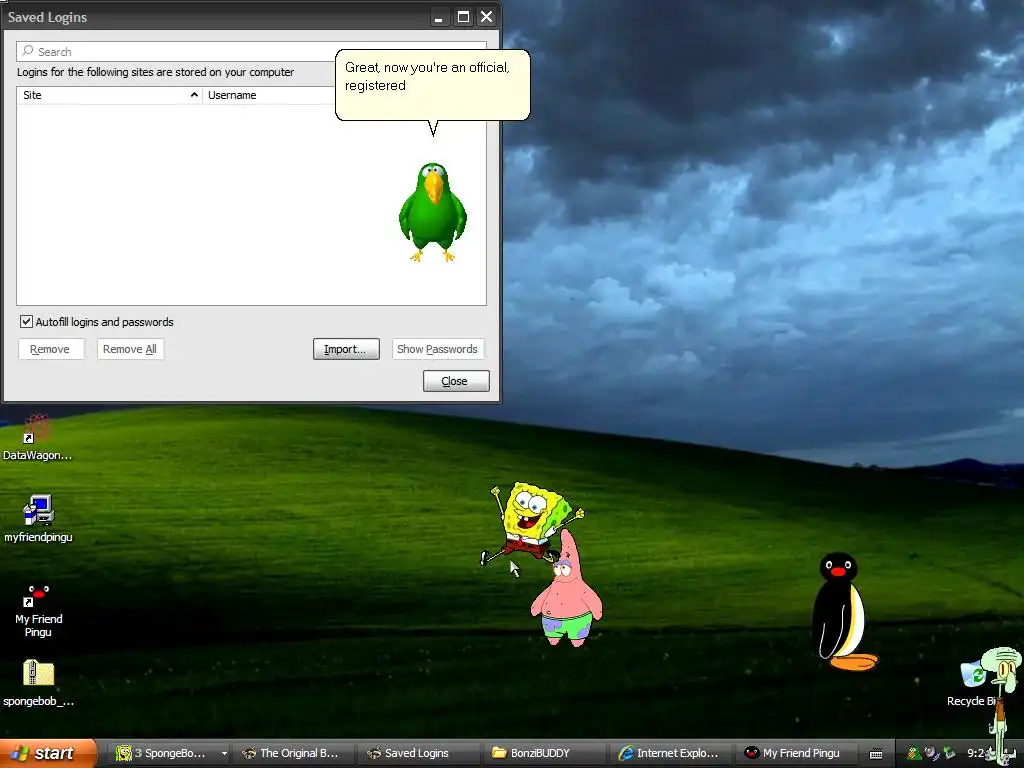Close Saved Logins window with X
The image size is (1024, 768).
[487, 17]
